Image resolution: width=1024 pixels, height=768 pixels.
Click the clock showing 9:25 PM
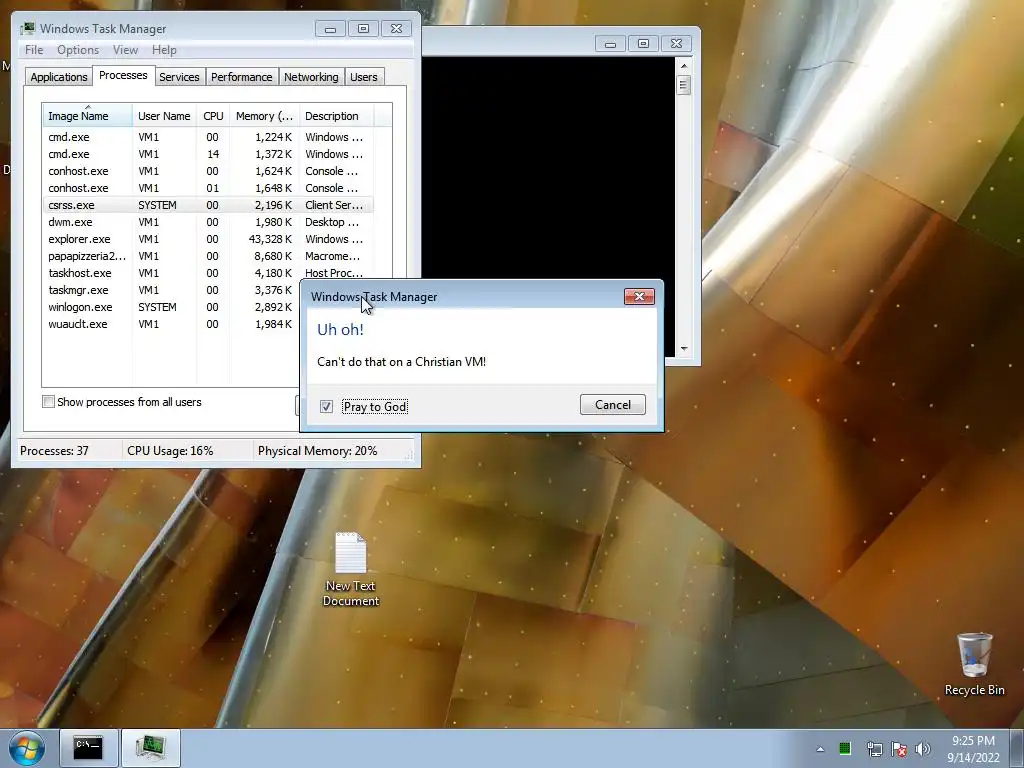973,749
